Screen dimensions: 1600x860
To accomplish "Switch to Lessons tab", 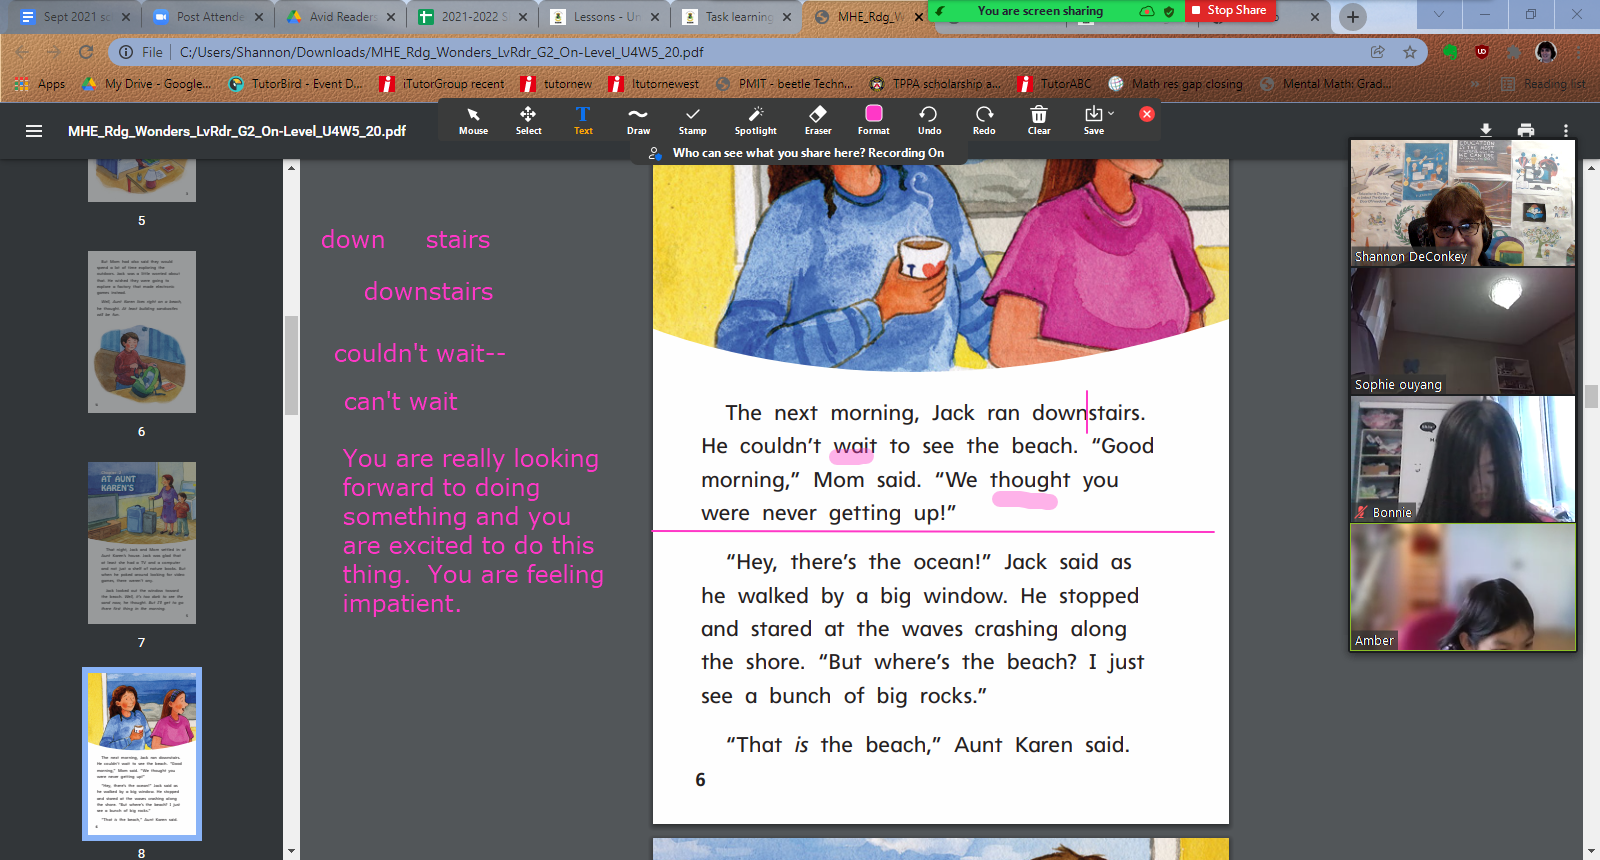I will click(x=606, y=17).
